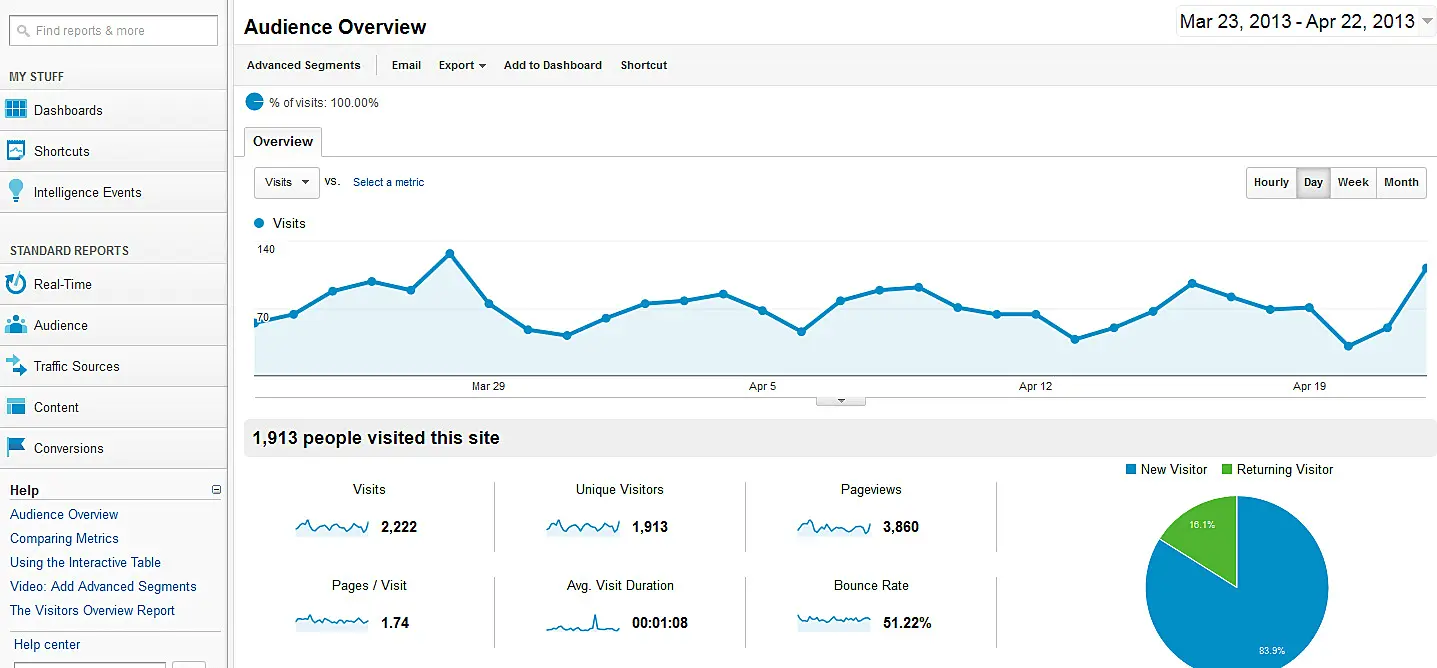The image size is (1437, 668).
Task: Open The Visitors Overview Report help link
Action: [x=92, y=610]
